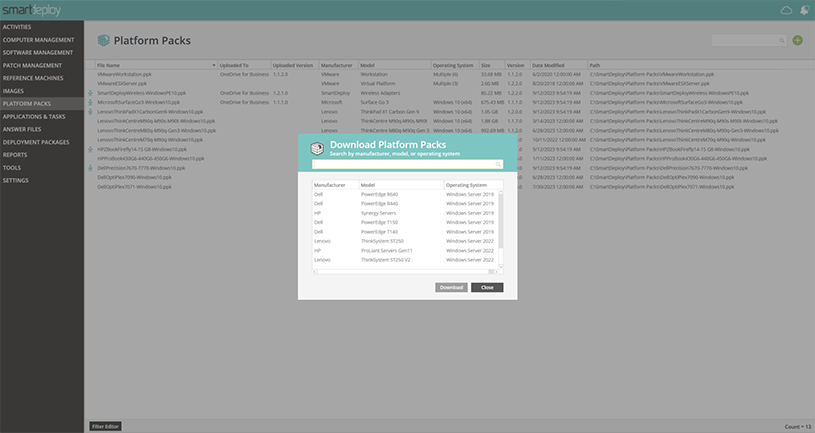Select LenovoThinkCentreM80q-M90q-Gen3-Windows10.ppk row

tap(156, 130)
